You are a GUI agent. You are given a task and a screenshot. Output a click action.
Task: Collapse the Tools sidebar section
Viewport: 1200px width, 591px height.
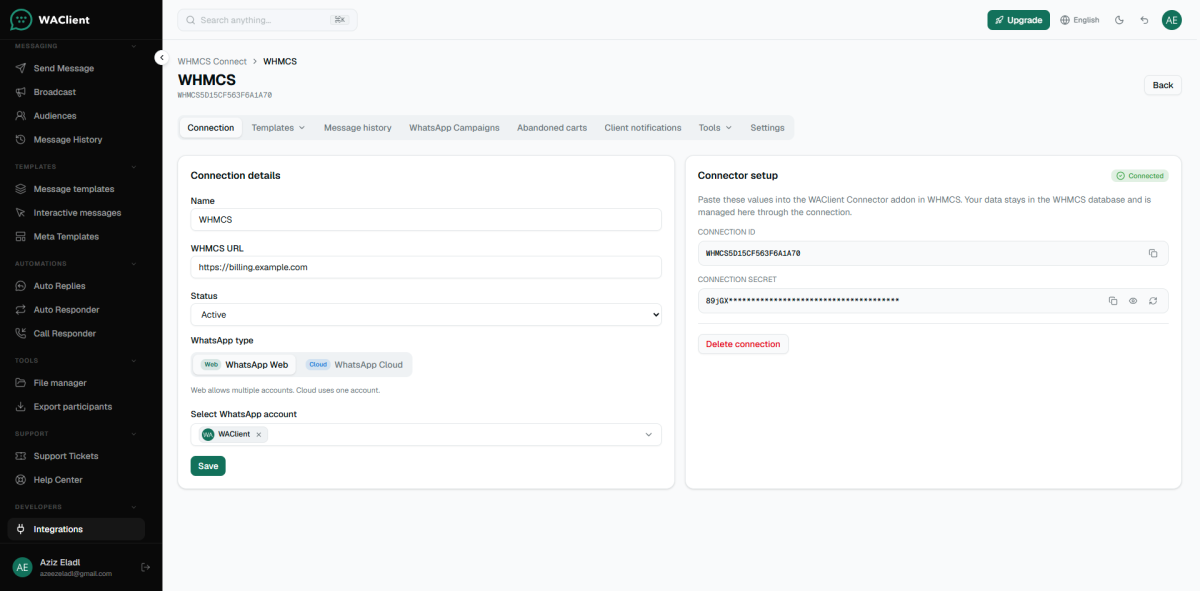coord(134,361)
